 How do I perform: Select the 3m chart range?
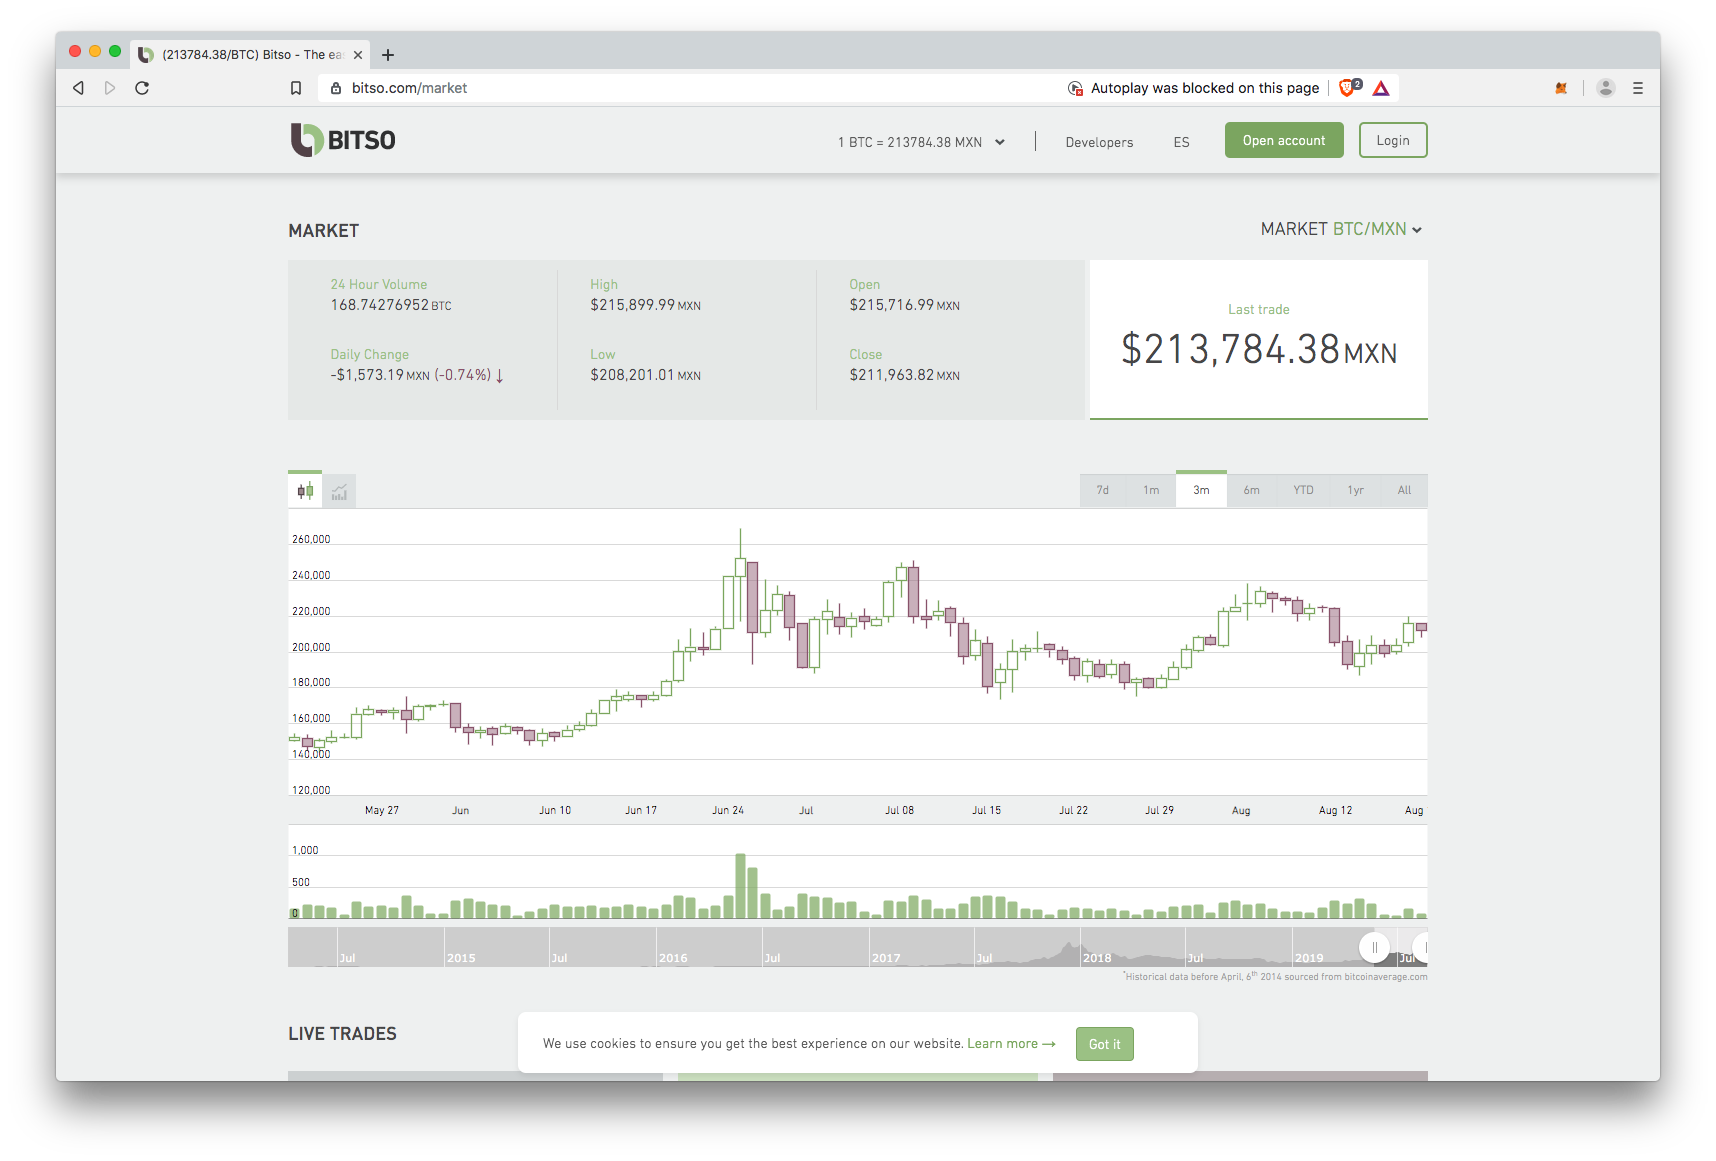[1201, 490]
